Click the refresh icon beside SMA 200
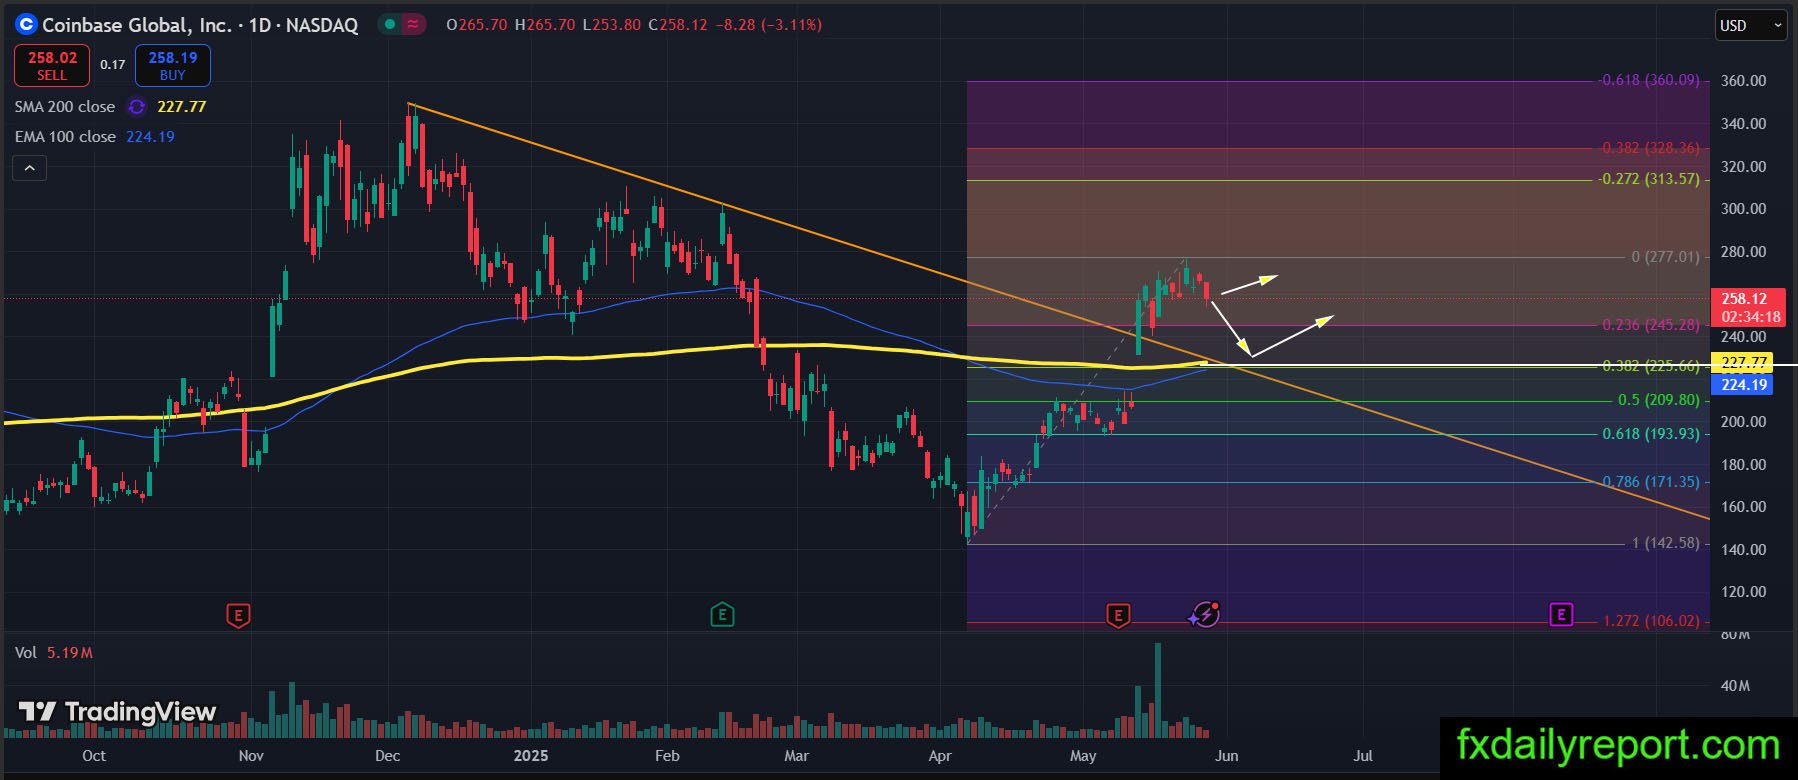Viewport: 1798px width, 780px height. pos(137,106)
